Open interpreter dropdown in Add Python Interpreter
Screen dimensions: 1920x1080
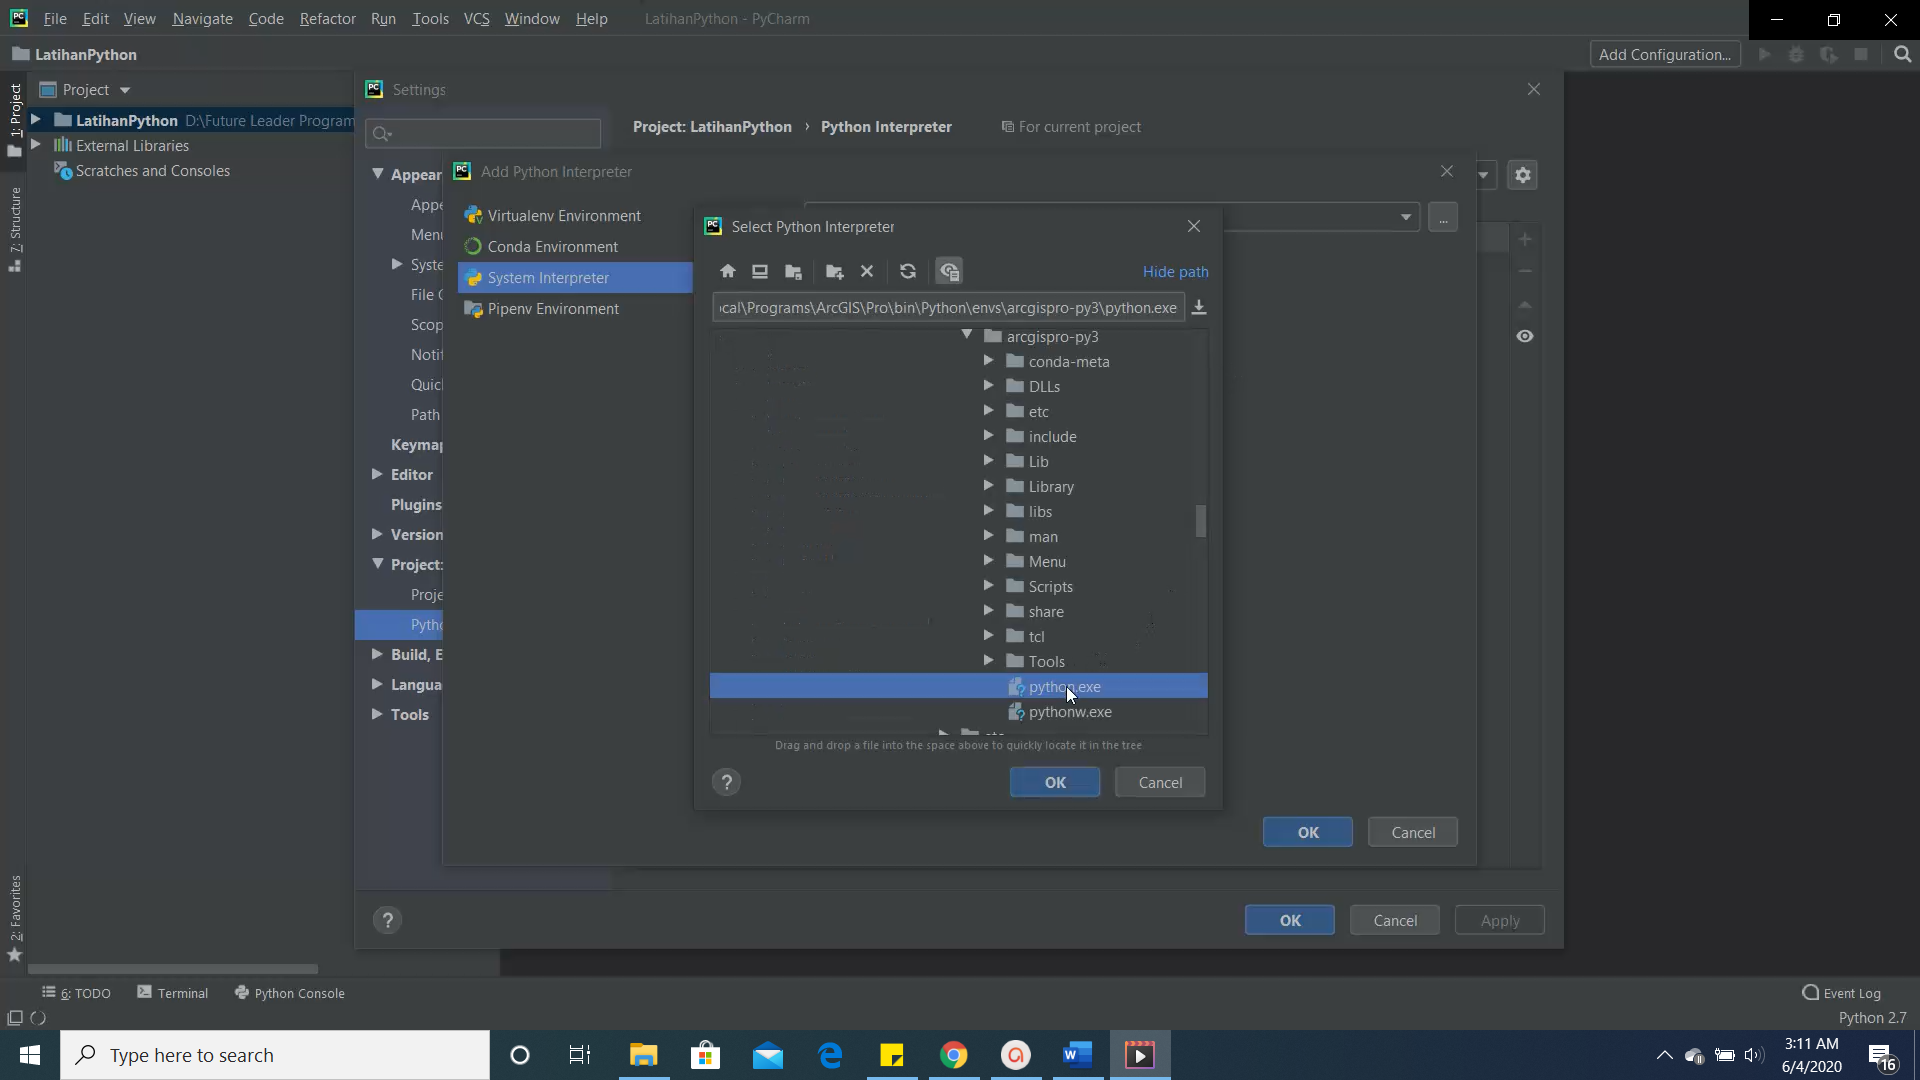pyautogui.click(x=1406, y=217)
